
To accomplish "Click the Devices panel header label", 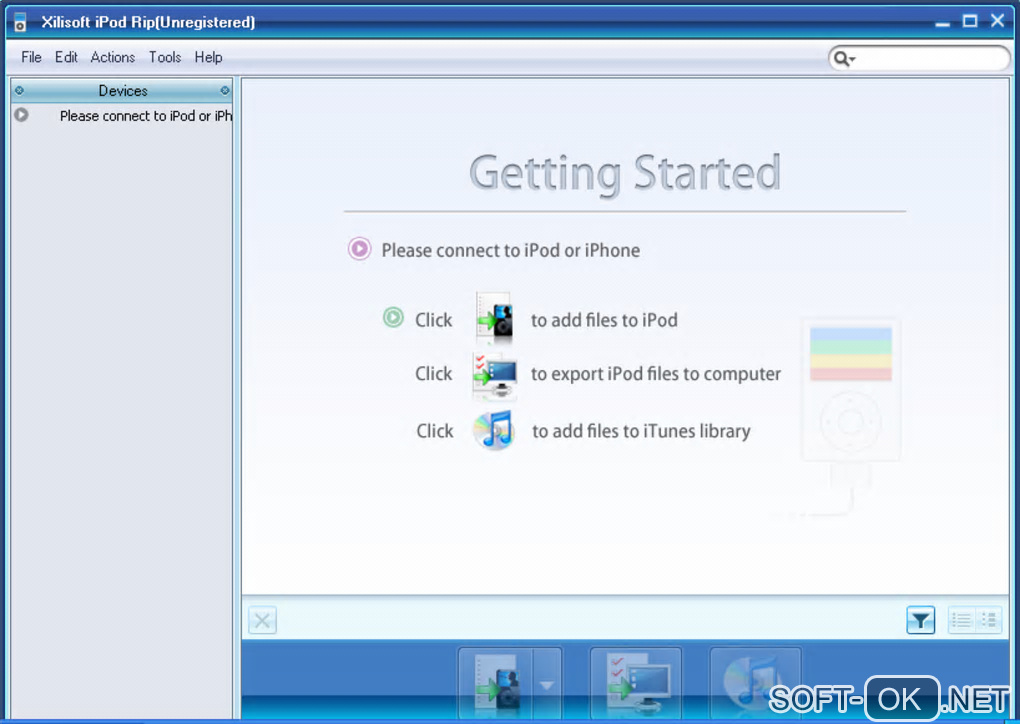I will [x=123, y=91].
